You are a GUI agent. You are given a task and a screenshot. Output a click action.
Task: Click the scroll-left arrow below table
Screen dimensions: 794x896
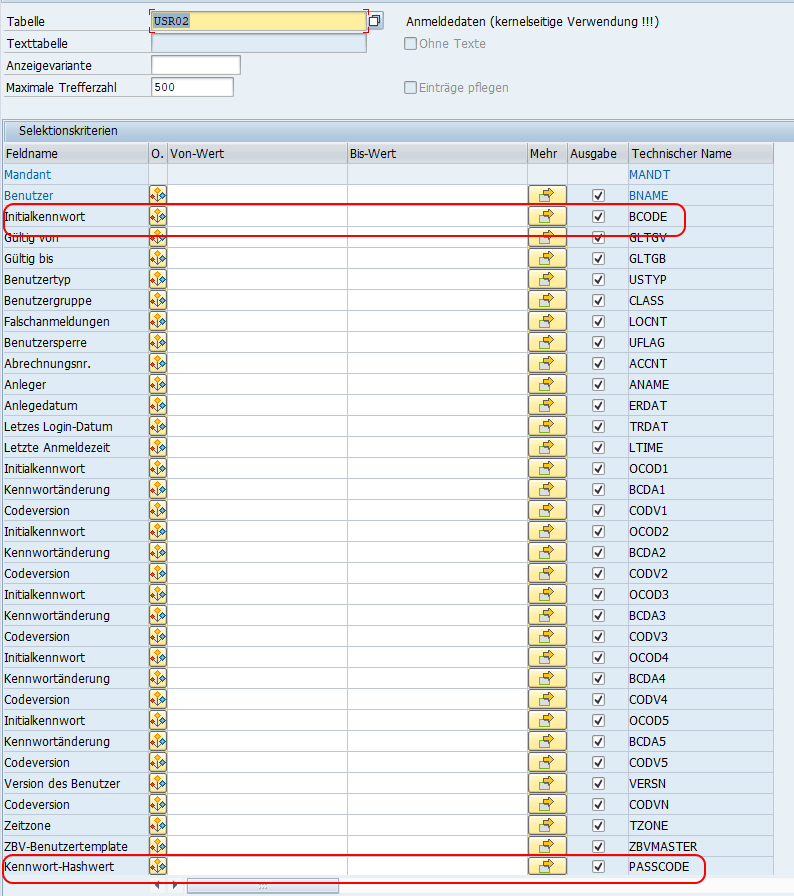tap(158, 885)
